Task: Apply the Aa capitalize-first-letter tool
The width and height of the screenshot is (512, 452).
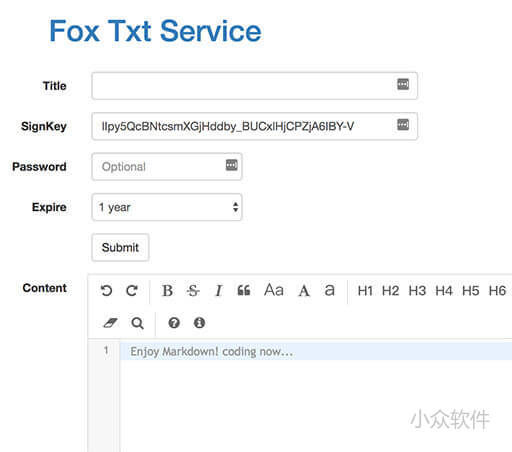Action: [274, 290]
